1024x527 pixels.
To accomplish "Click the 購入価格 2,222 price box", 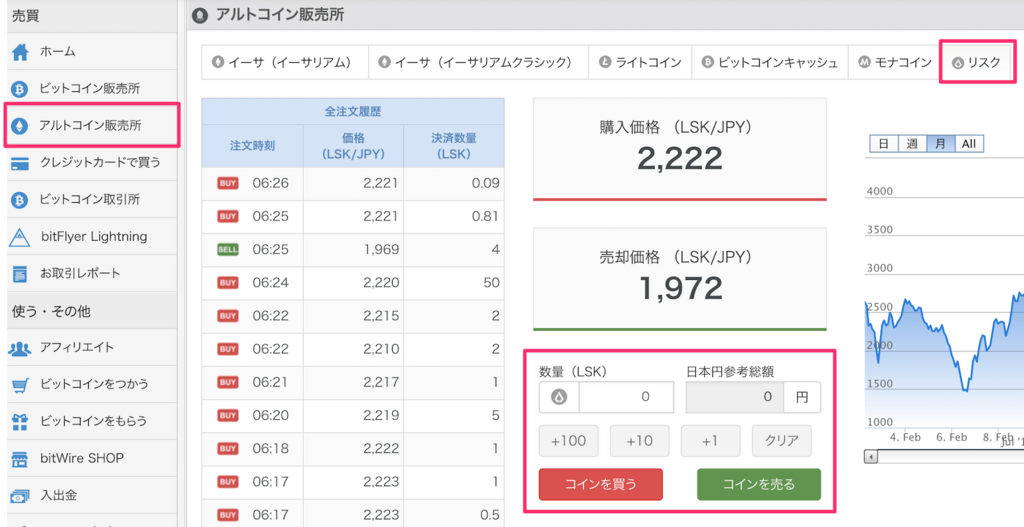I will (680, 149).
